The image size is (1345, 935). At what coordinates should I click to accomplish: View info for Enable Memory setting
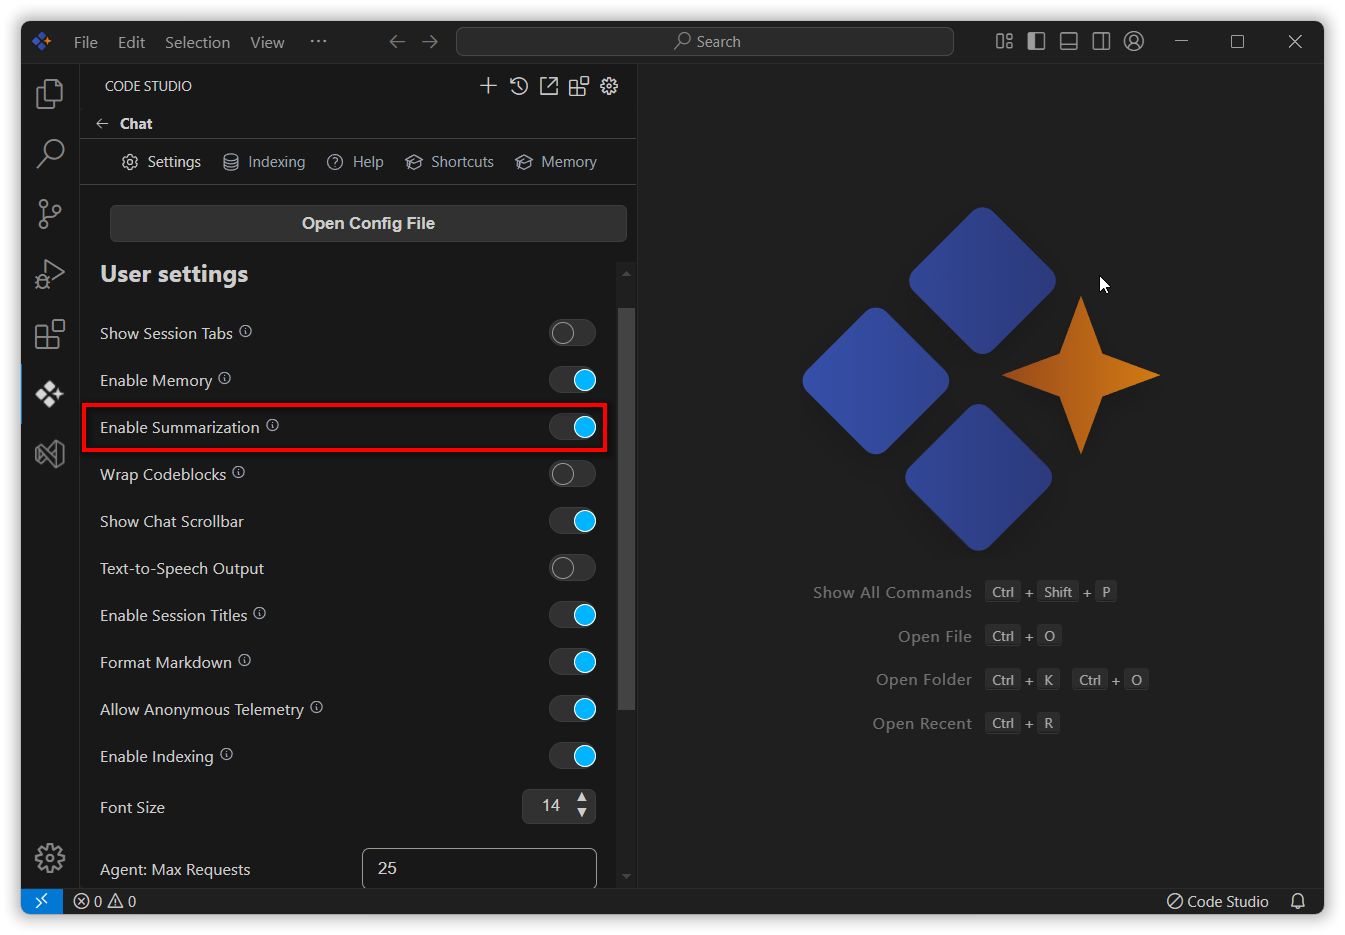pos(225,379)
